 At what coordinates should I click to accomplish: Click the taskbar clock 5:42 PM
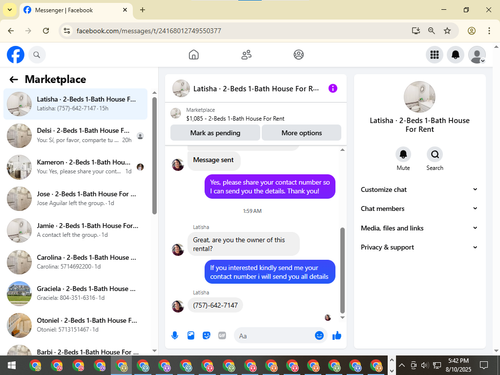tap(458, 365)
